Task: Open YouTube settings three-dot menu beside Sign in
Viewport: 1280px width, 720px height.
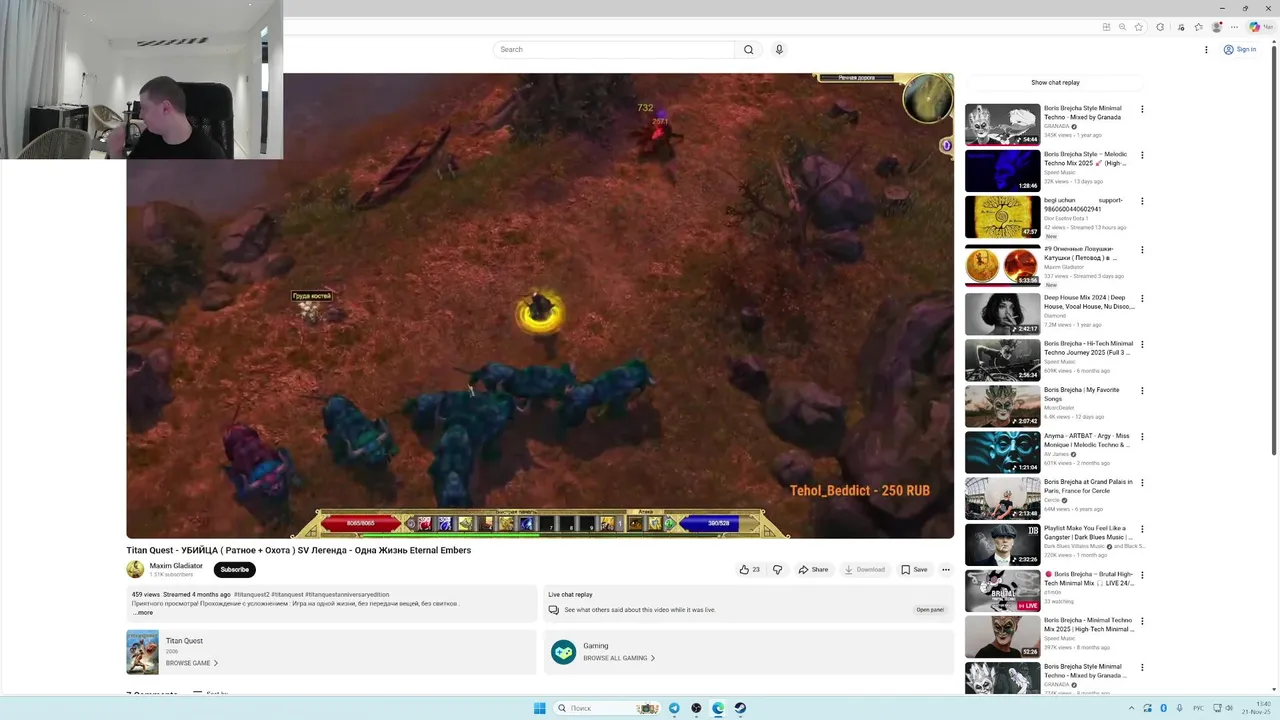Action: (x=1206, y=49)
